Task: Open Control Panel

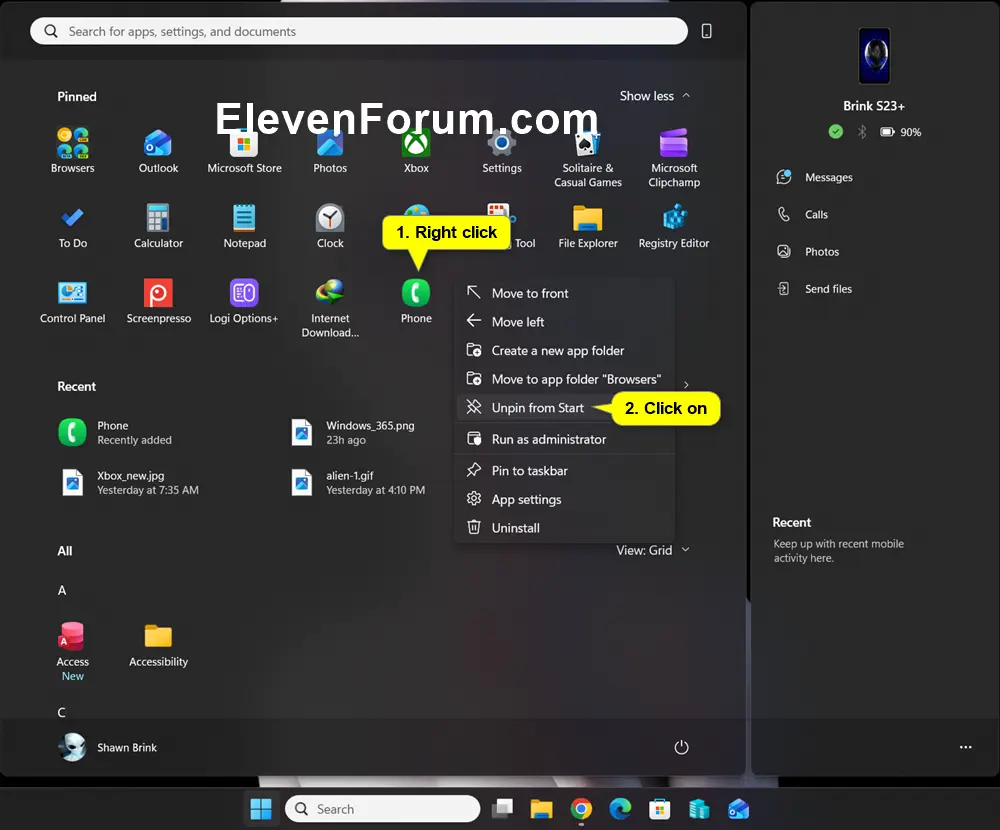Action: [73, 302]
